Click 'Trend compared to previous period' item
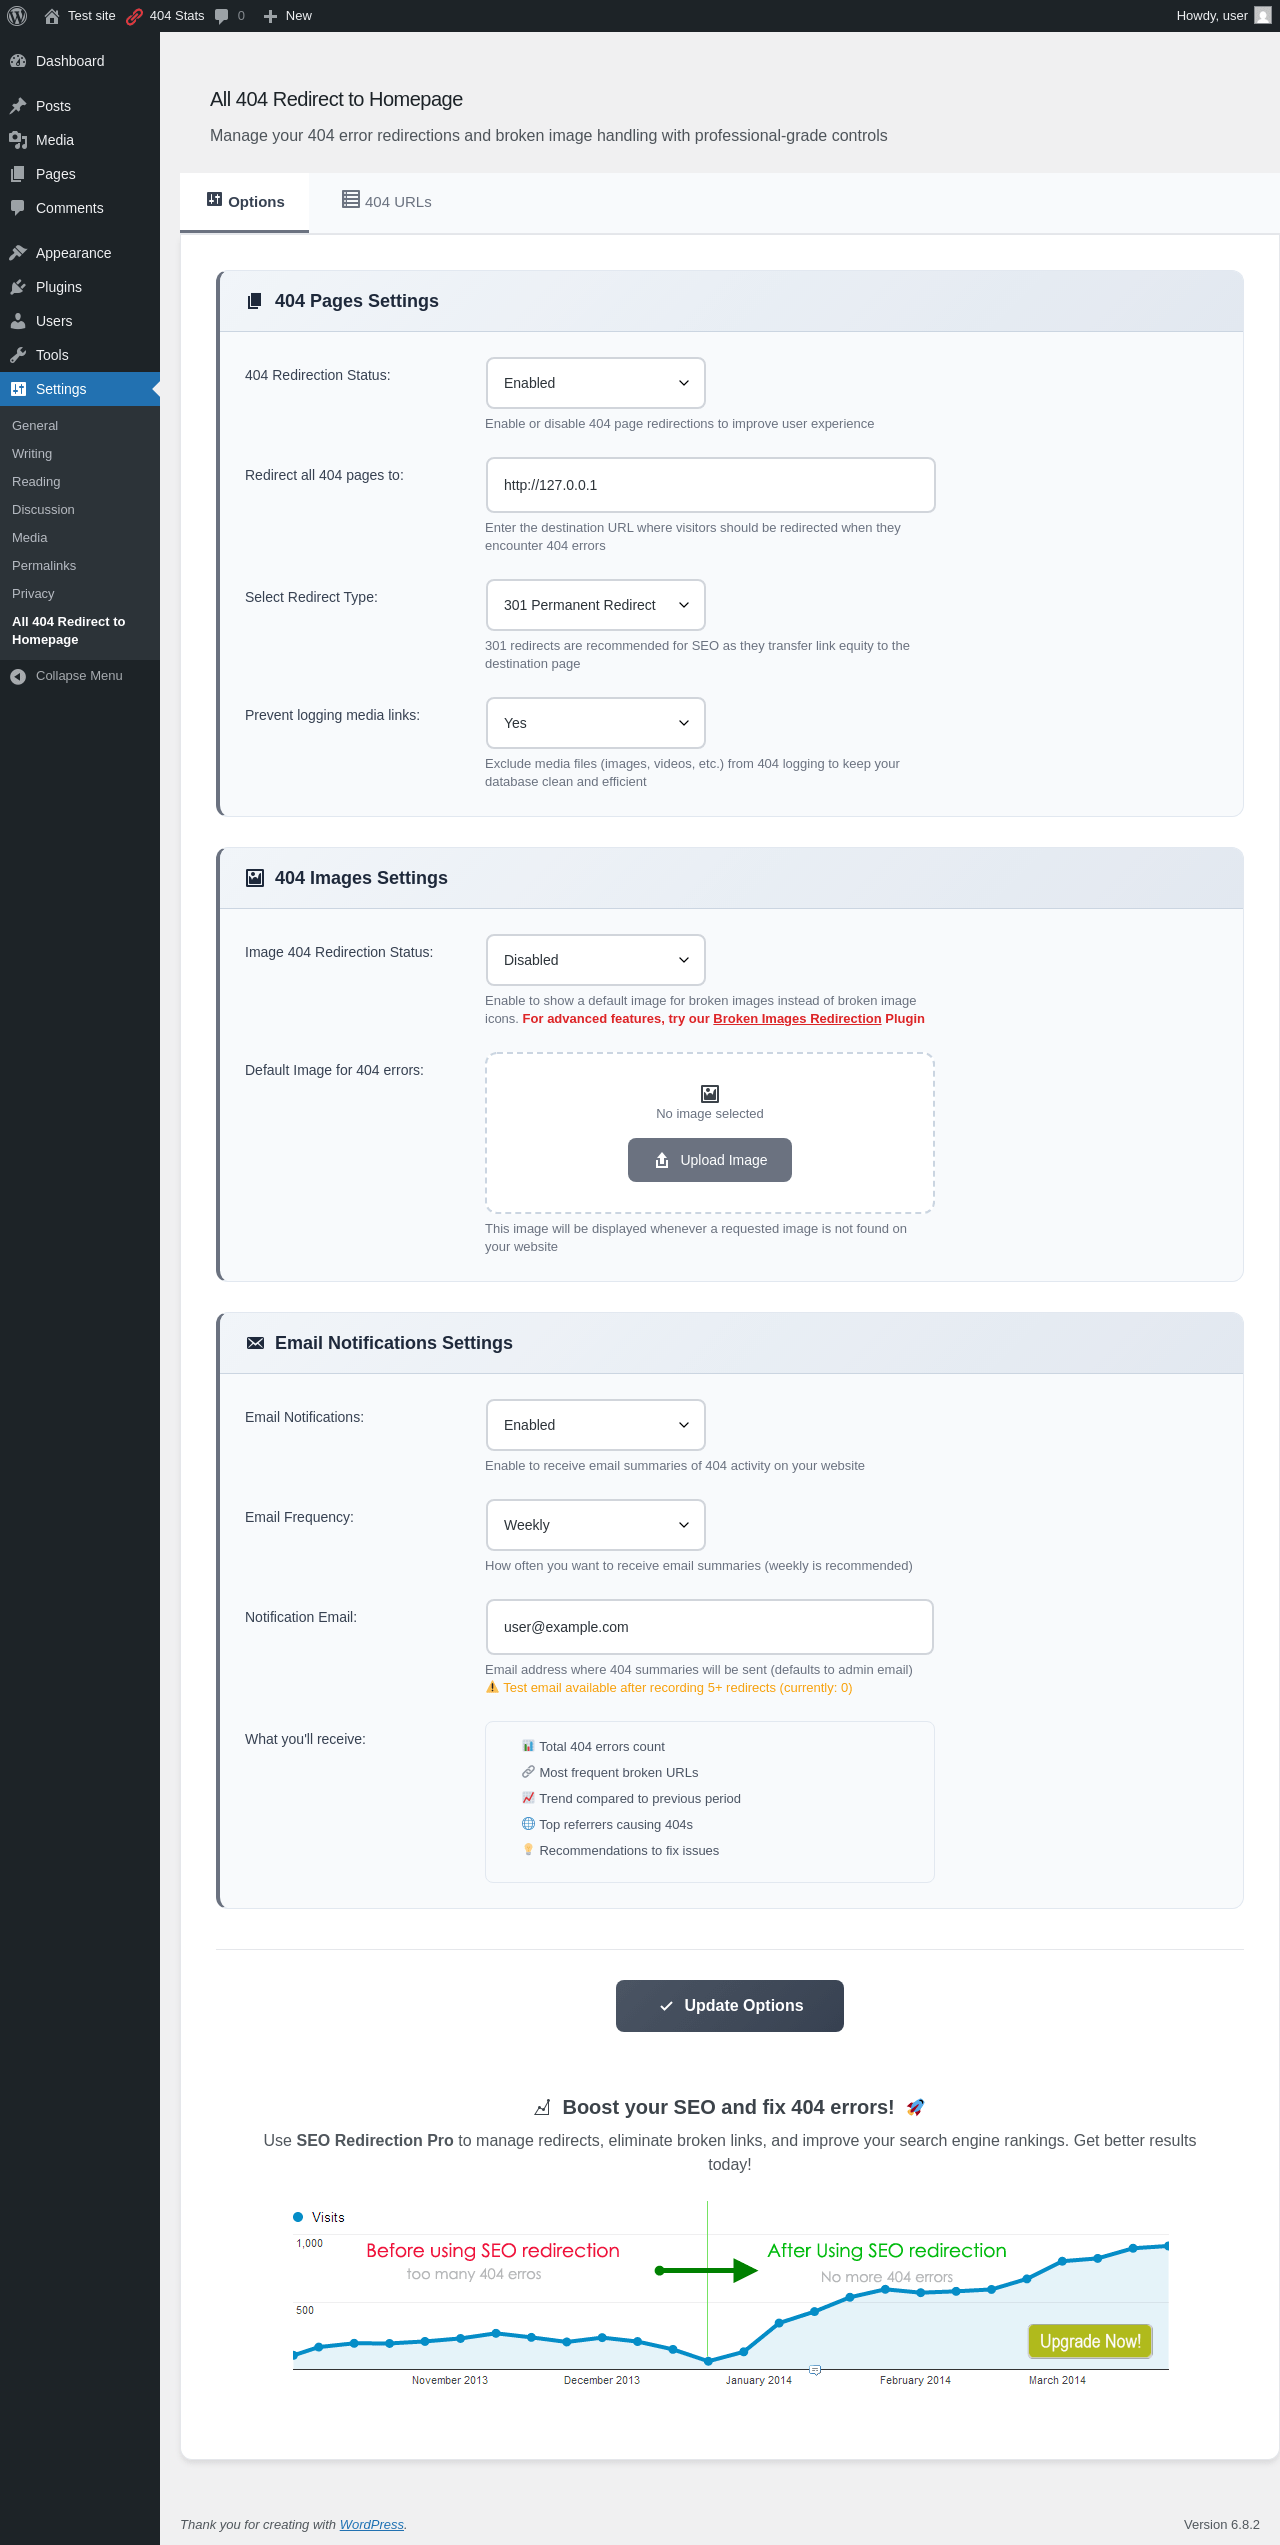Image resolution: width=1280 pixels, height=2545 pixels. [631, 1799]
